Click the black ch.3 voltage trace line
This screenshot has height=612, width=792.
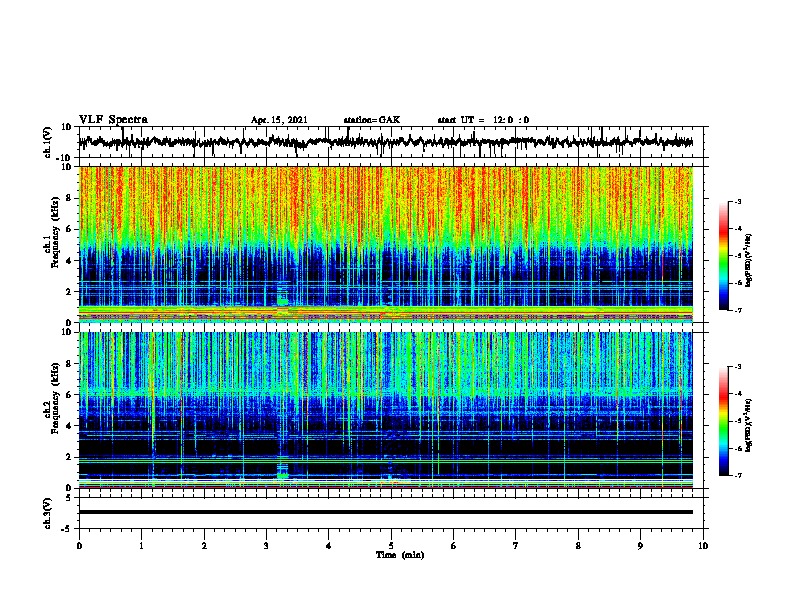click(x=385, y=512)
